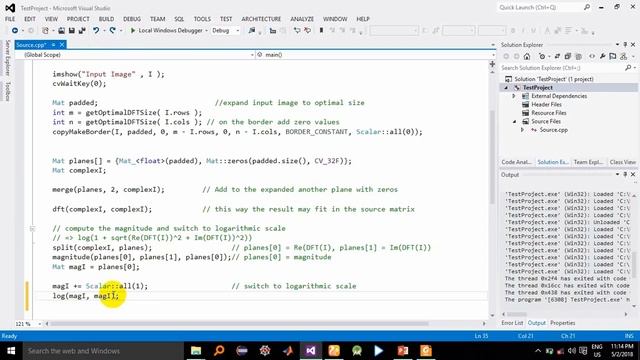Open the debug target dropdown arrow beside Local Windows Debugger
640x360 pixels.
tap(206, 31)
